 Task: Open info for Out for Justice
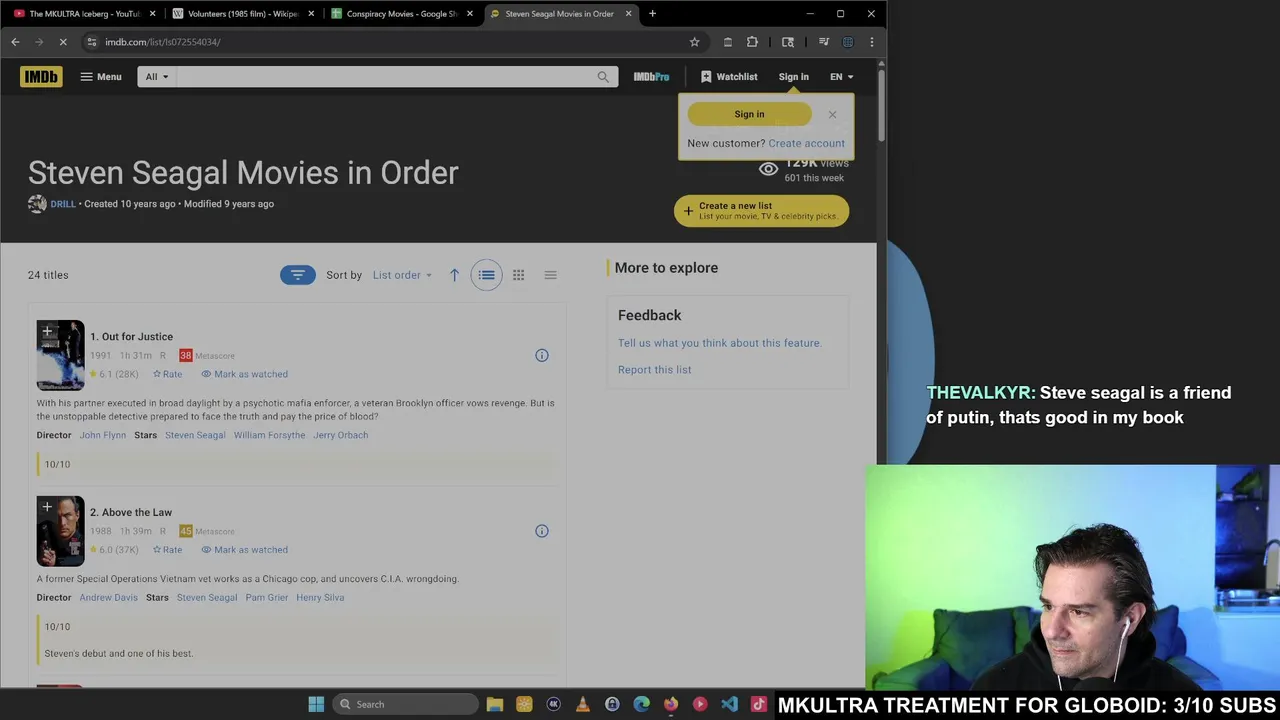coord(541,355)
